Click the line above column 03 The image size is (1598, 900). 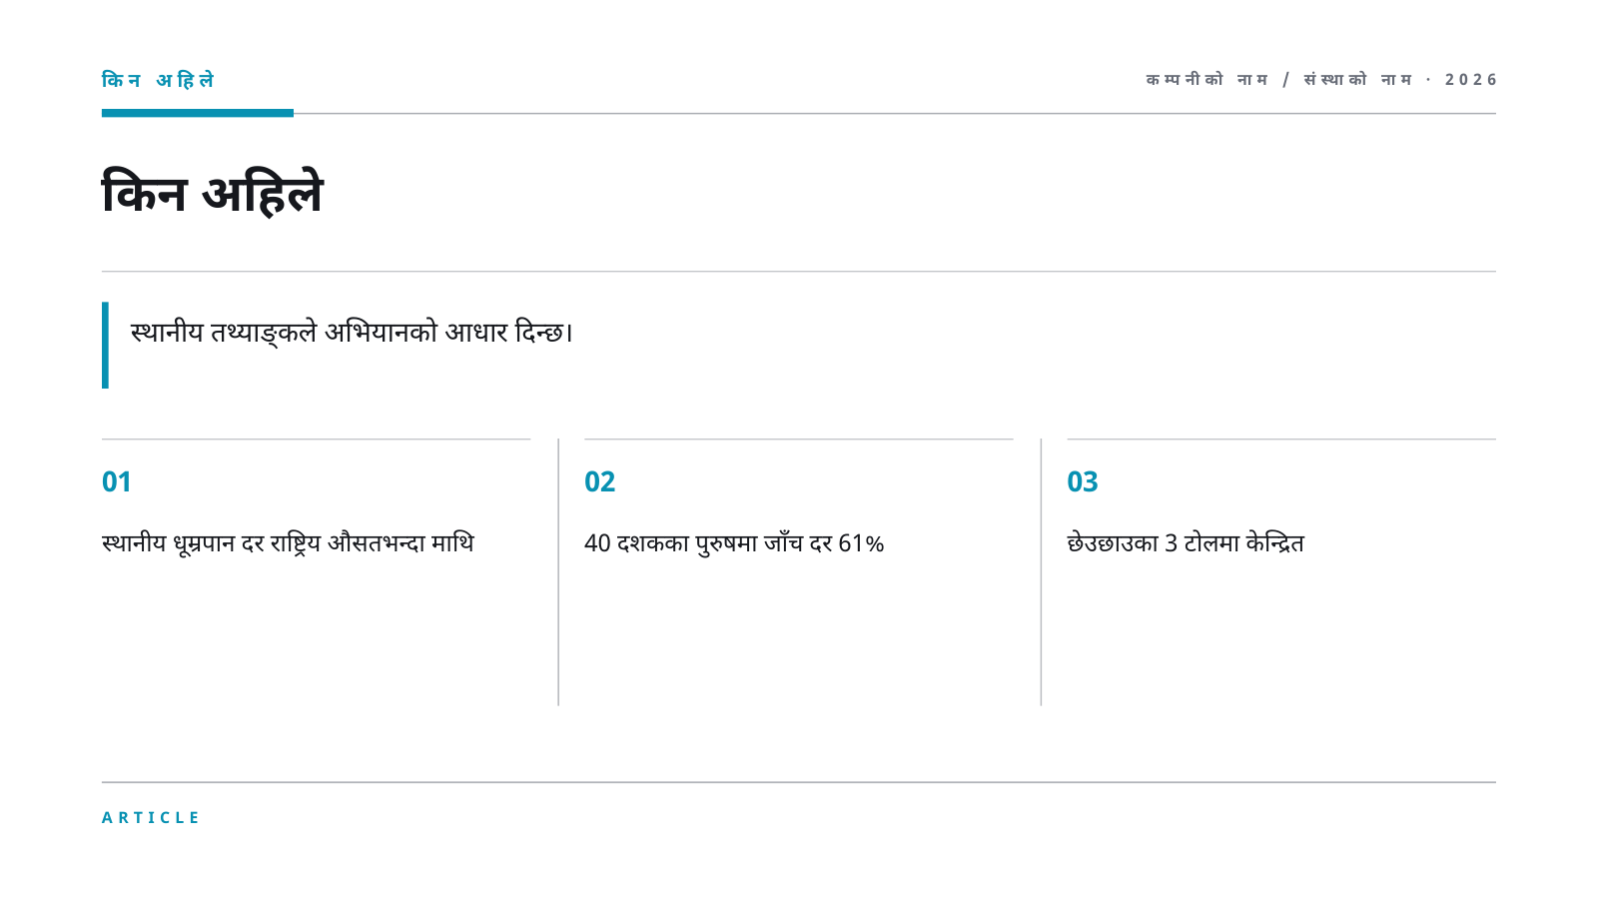click(x=1281, y=439)
